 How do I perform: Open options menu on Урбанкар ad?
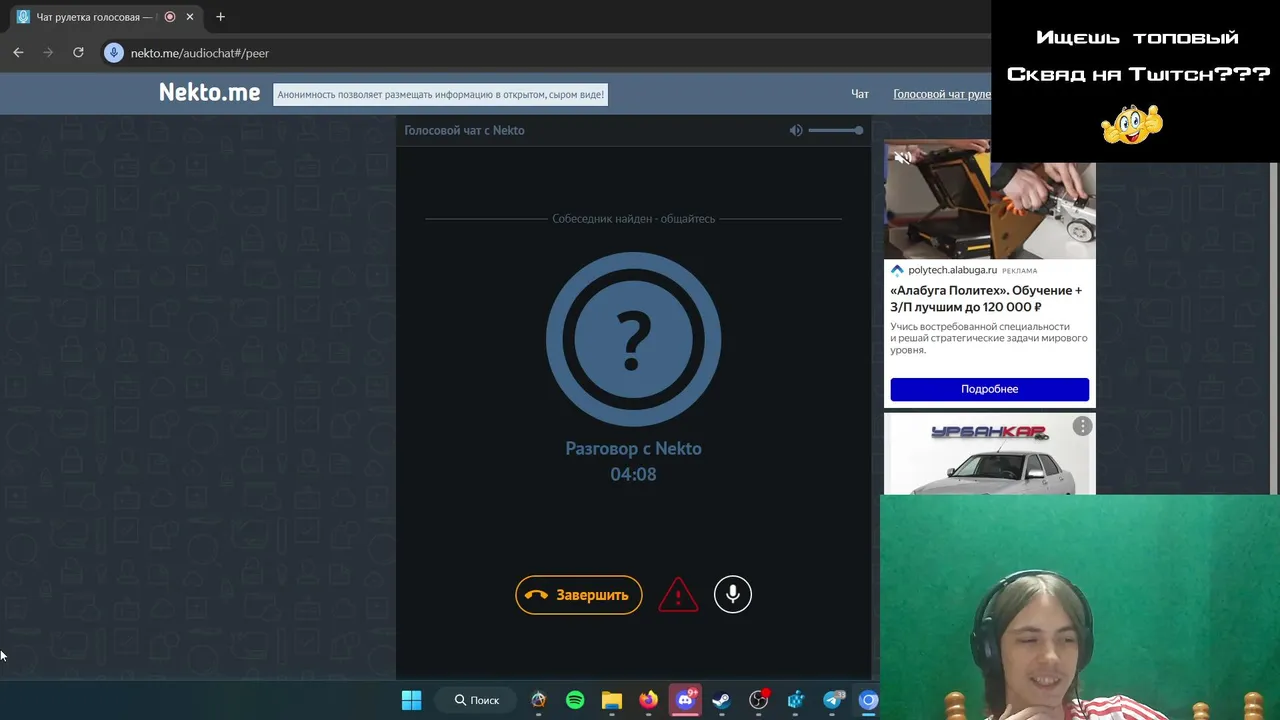1082,427
